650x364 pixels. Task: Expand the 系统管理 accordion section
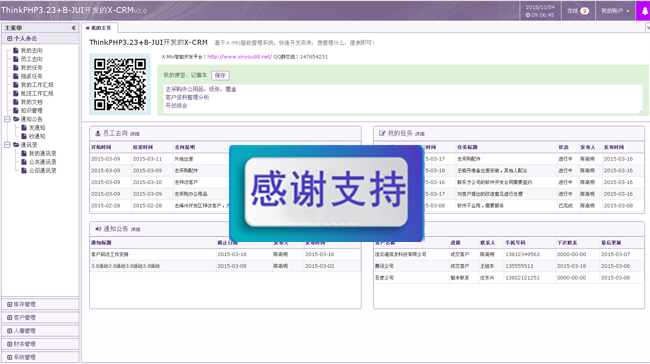(40, 357)
